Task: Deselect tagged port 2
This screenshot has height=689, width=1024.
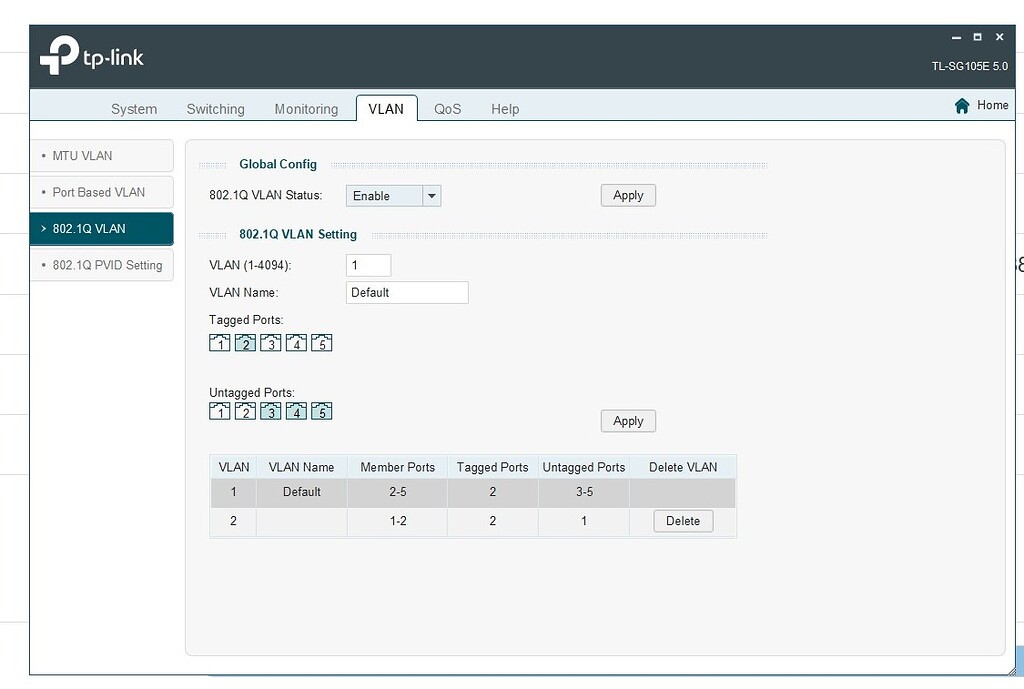Action: click(245, 342)
